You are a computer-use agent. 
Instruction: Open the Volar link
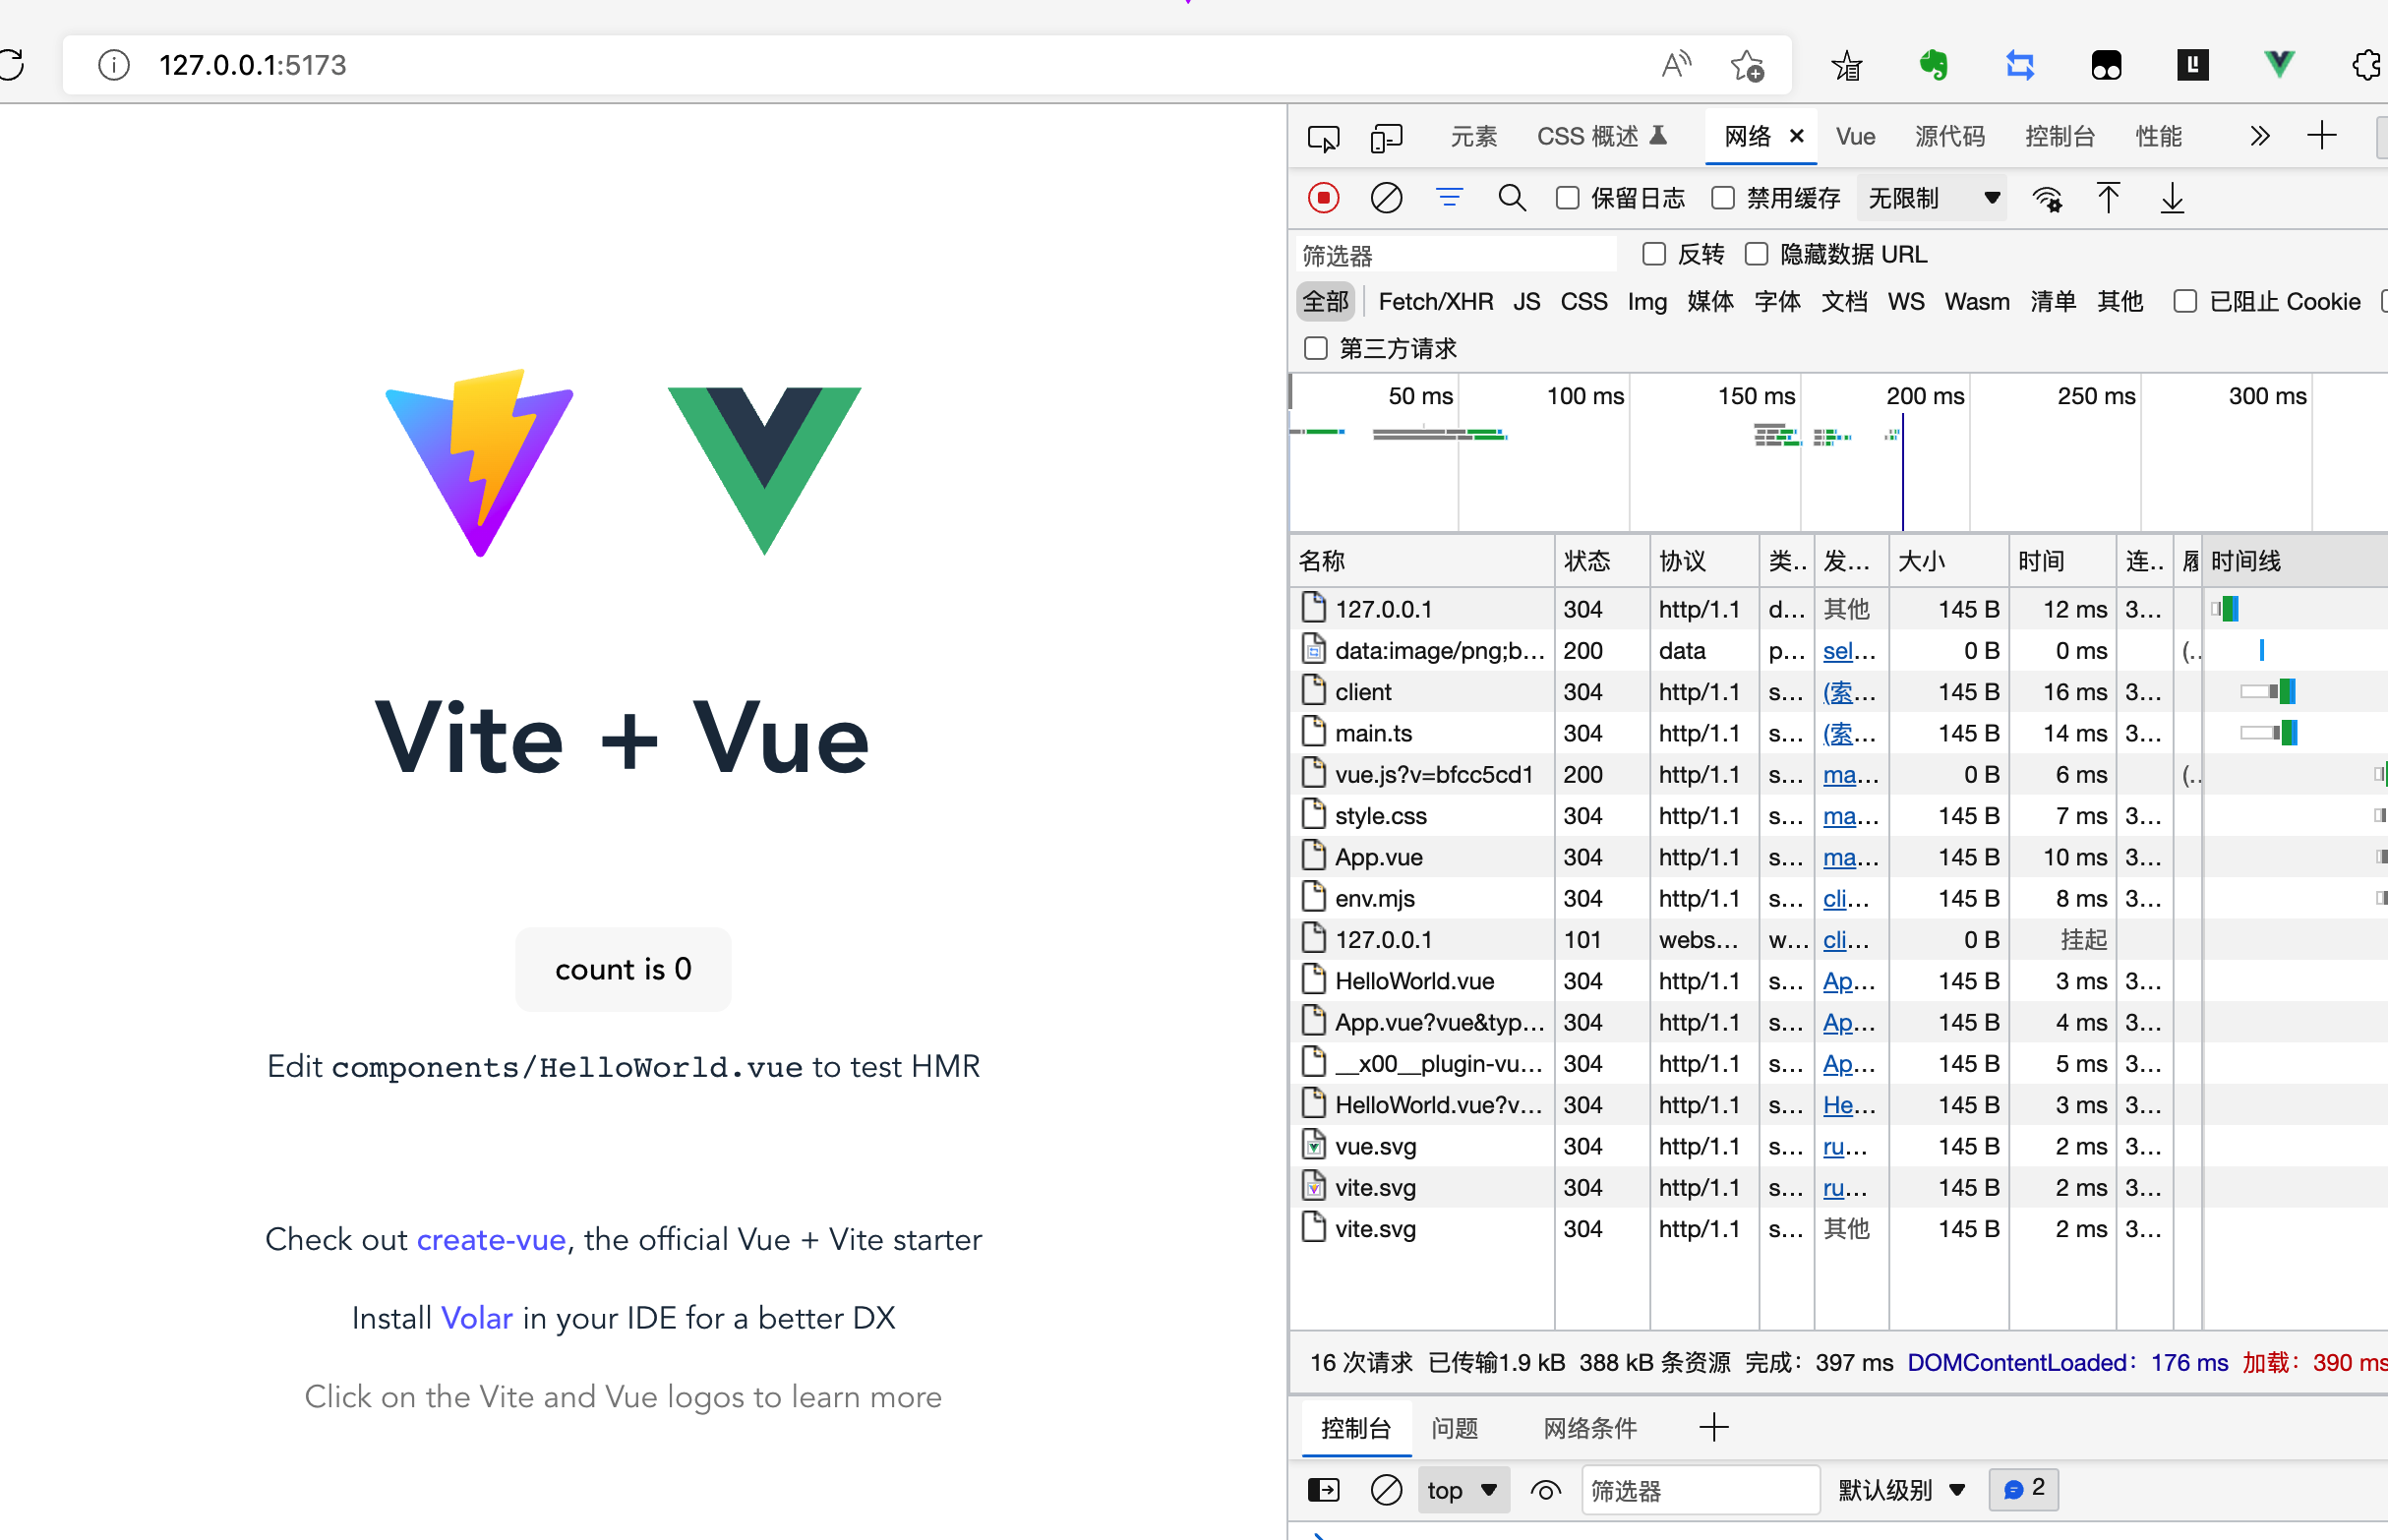[477, 1318]
